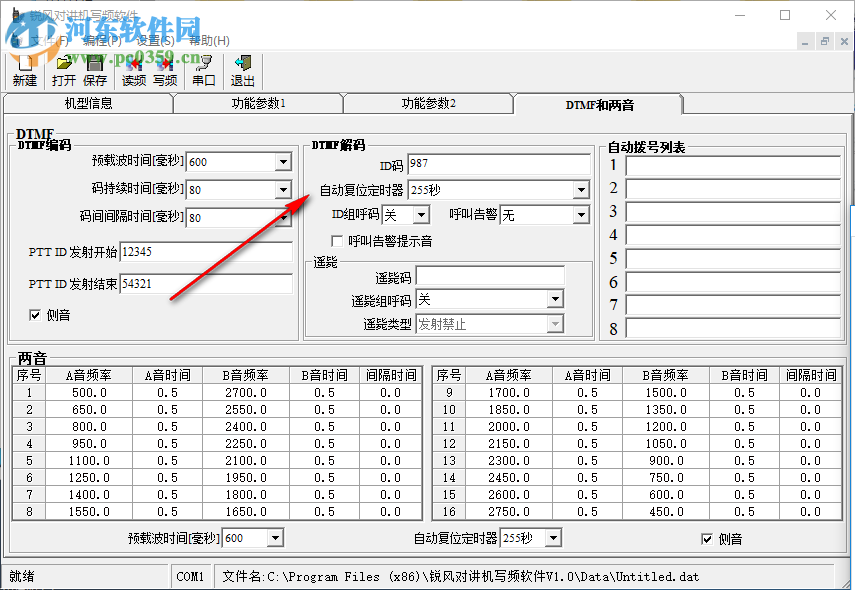
Task: Exit the program using 退出 icon
Action: pos(241,70)
